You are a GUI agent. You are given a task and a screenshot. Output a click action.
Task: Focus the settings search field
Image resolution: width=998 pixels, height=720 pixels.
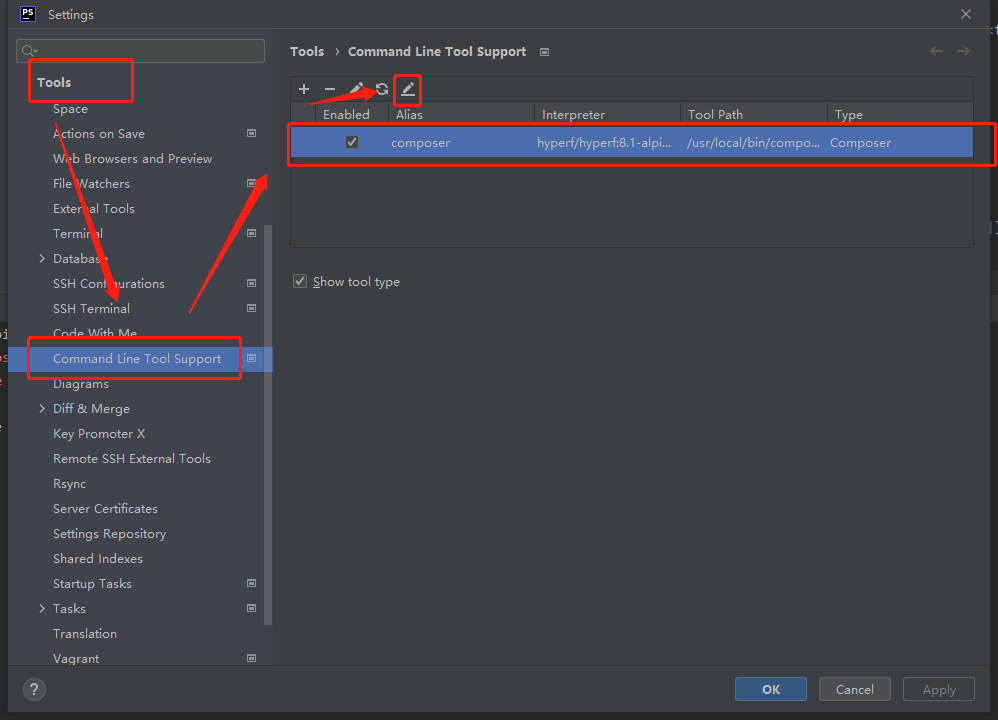[141, 51]
